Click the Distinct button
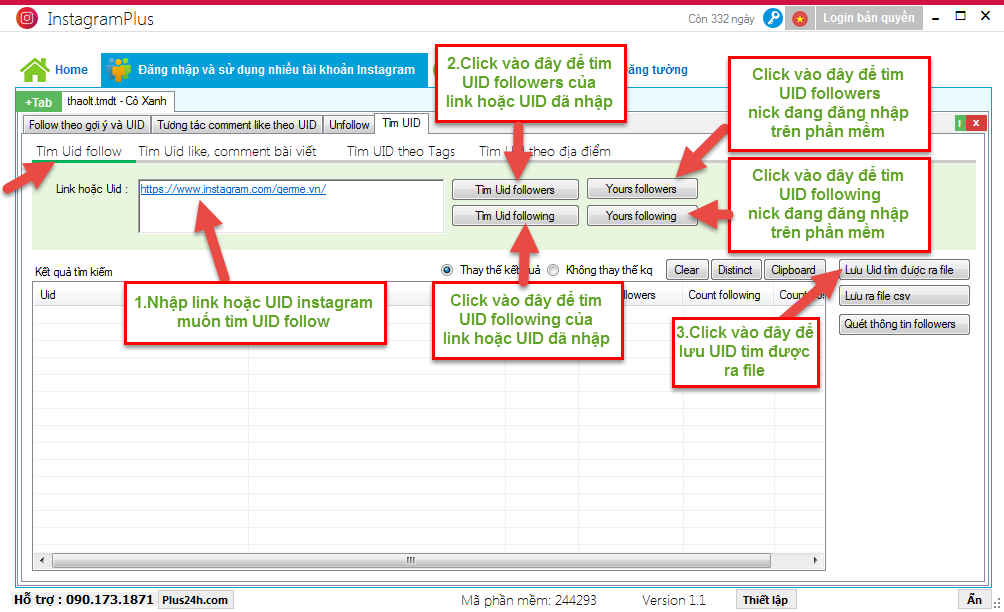 (735, 270)
